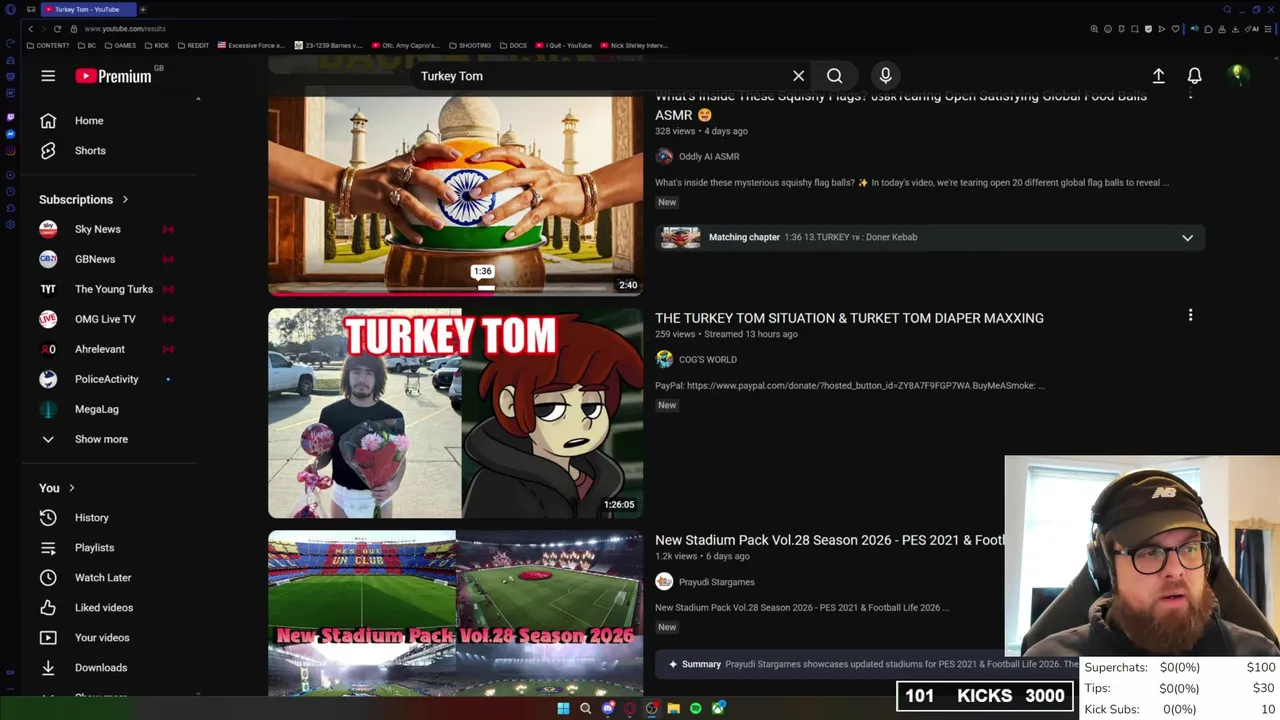Expand the Matching chapter dropdown arrow
The height and width of the screenshot is (720, 1280).
1187,238
